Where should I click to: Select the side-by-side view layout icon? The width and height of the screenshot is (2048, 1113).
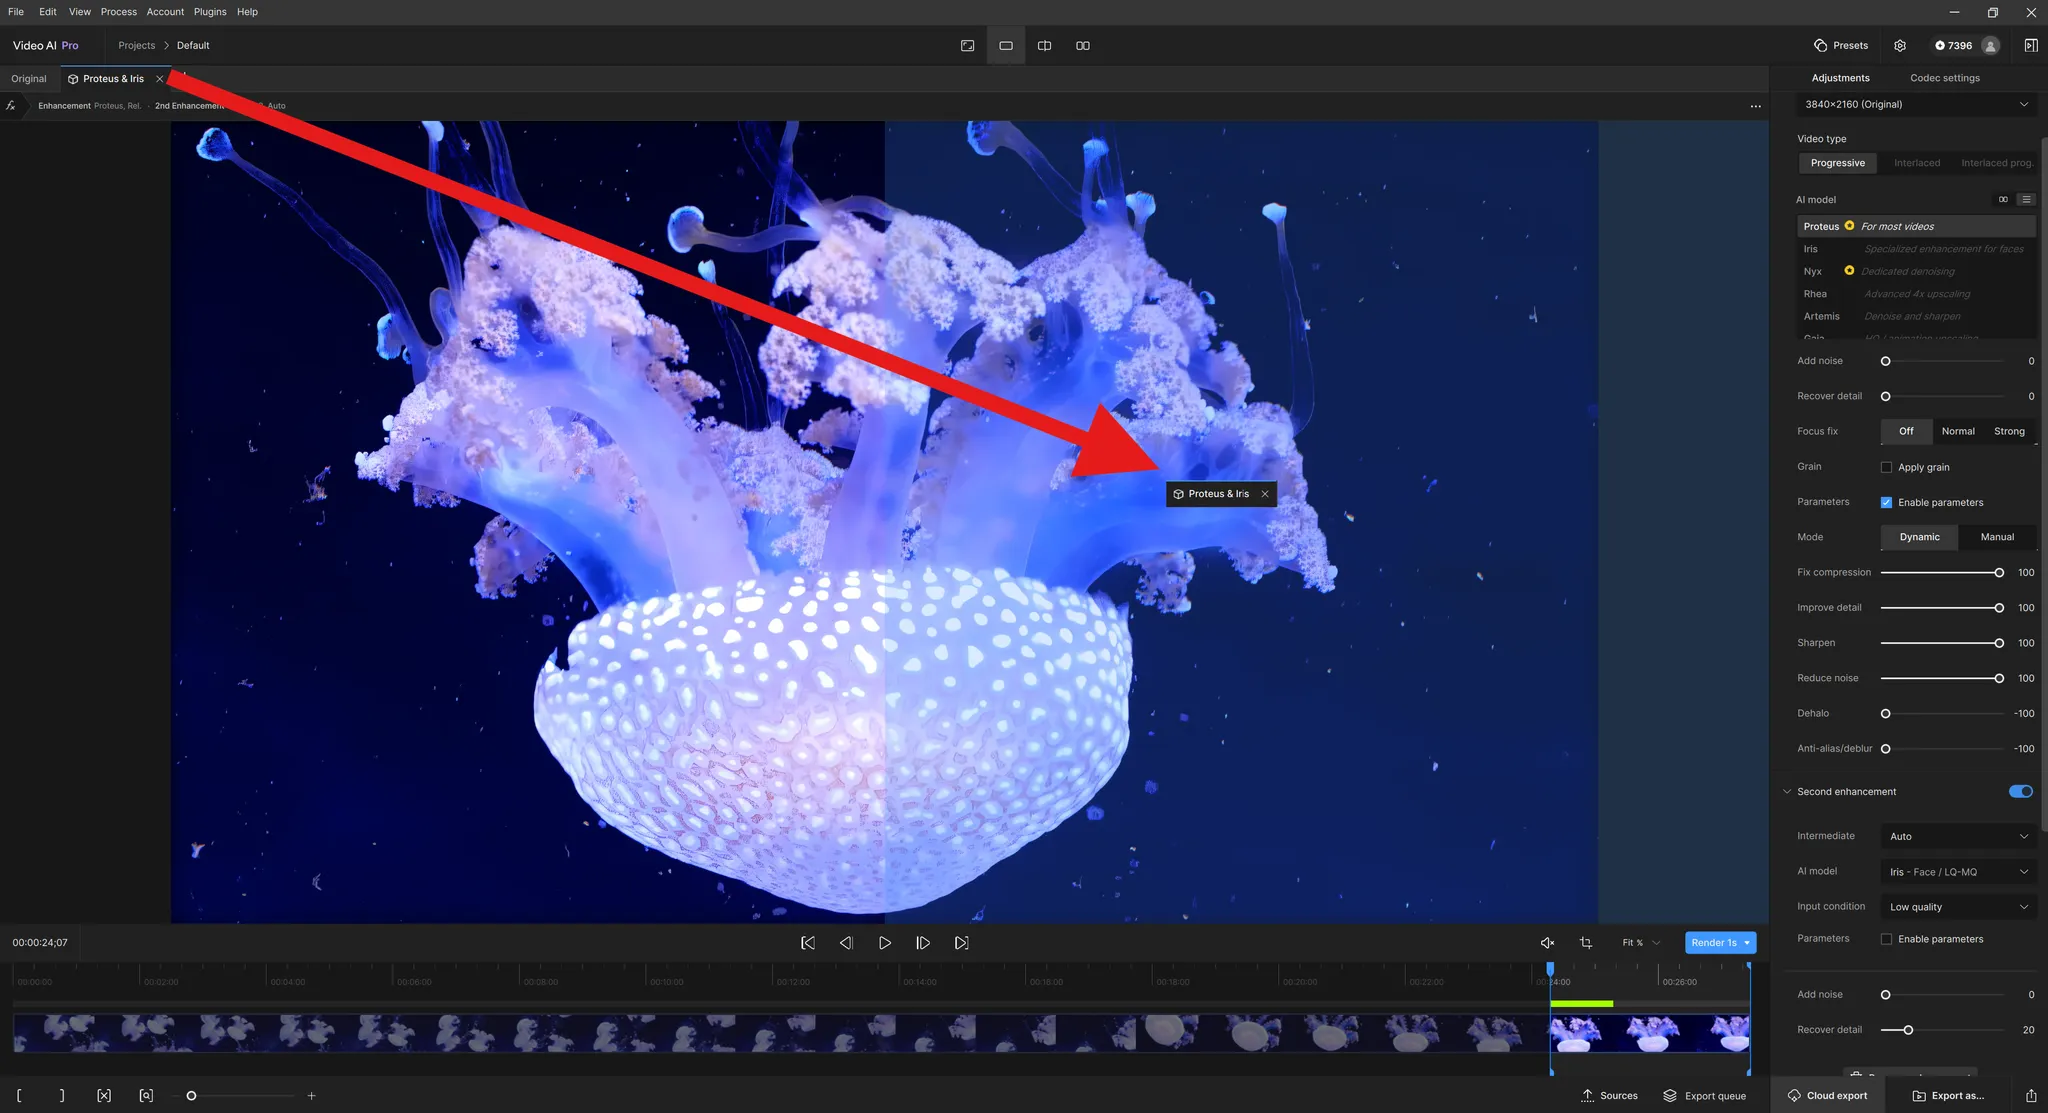1082,46
